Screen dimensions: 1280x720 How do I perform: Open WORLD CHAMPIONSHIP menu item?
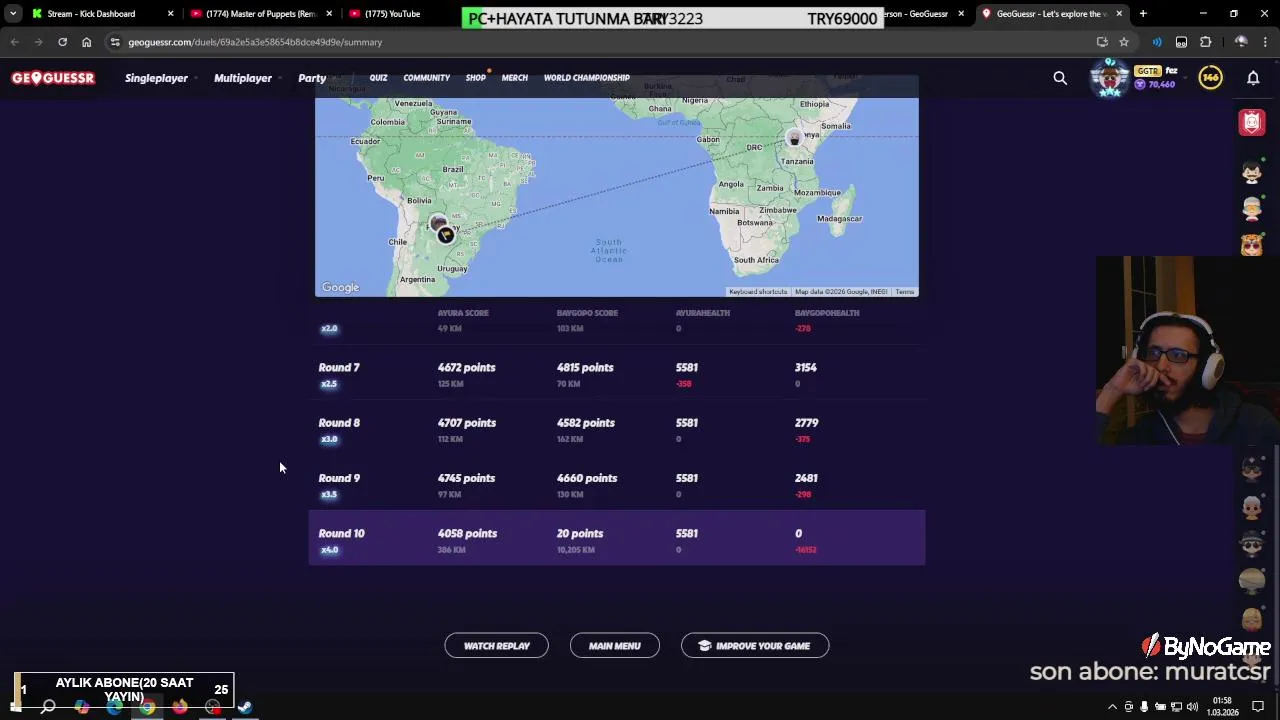(587, 78)
